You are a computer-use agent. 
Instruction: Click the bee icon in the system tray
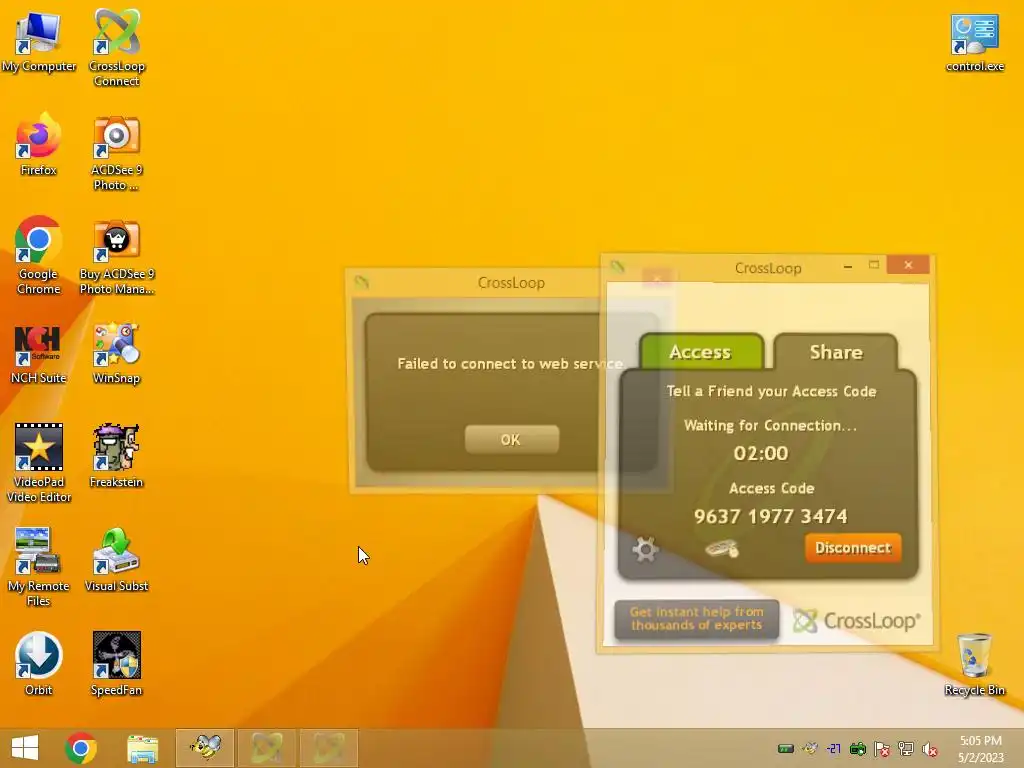pyautogui.click(x=810, y=748)
